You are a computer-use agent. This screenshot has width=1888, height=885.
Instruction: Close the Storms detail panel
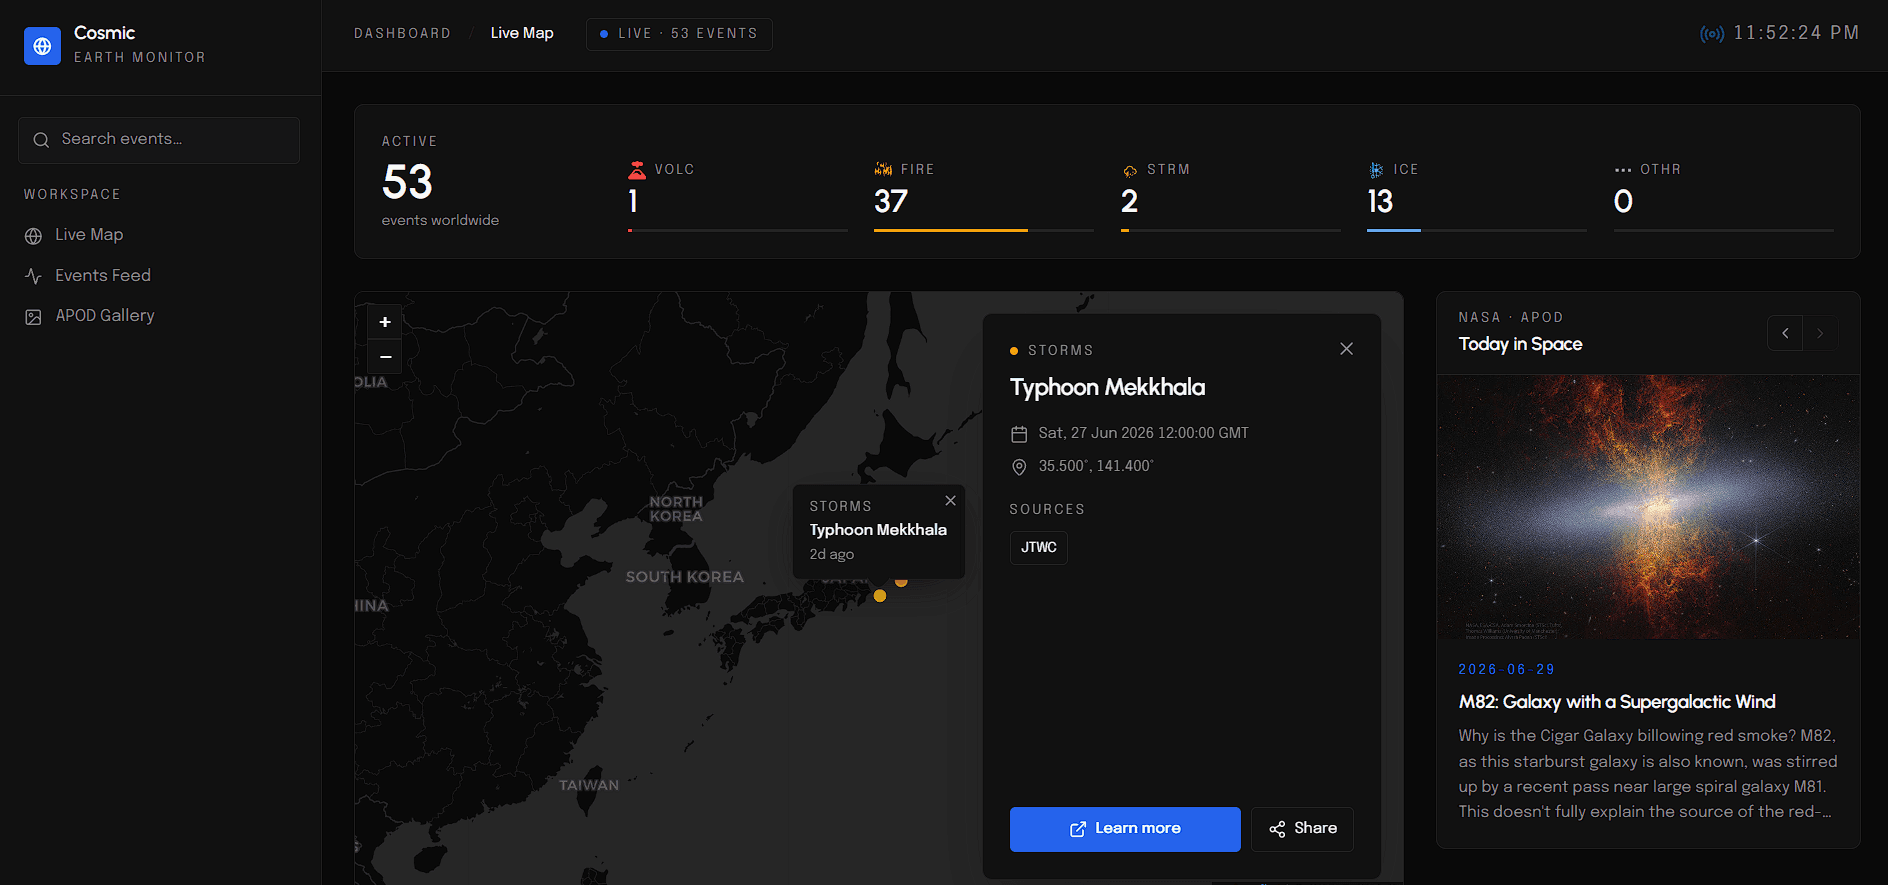click(x=1346, y=349)
